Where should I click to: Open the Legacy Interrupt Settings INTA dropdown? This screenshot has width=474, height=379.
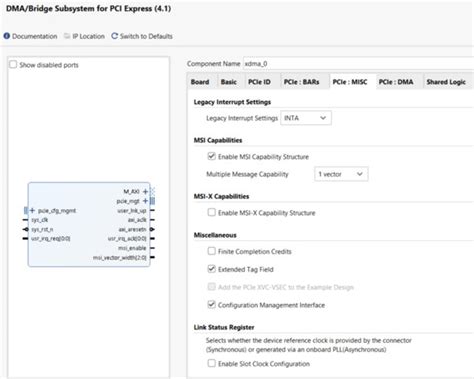tap(306, 118)
